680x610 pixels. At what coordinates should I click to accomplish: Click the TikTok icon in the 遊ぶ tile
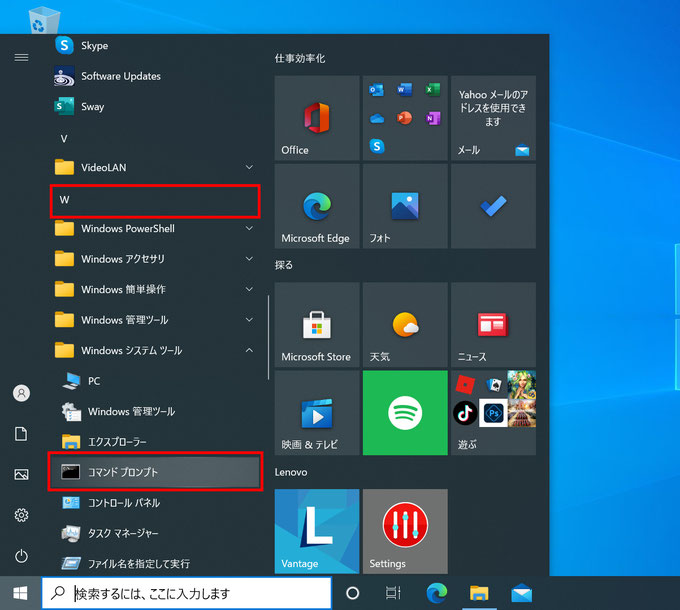click(465, 413)
